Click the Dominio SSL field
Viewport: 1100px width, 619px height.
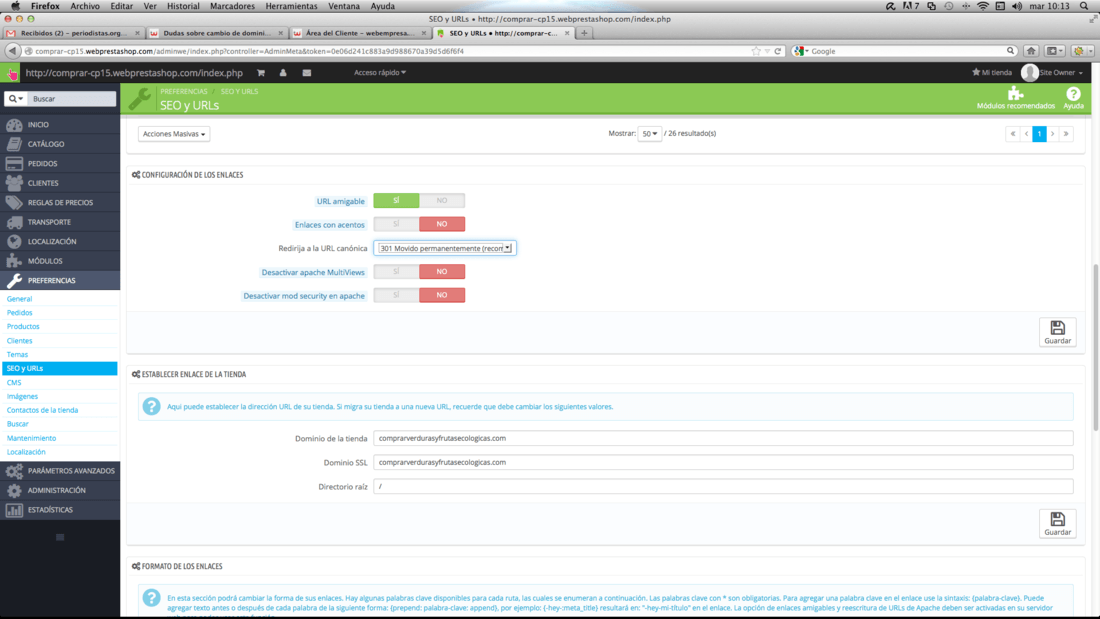point(723,462)
